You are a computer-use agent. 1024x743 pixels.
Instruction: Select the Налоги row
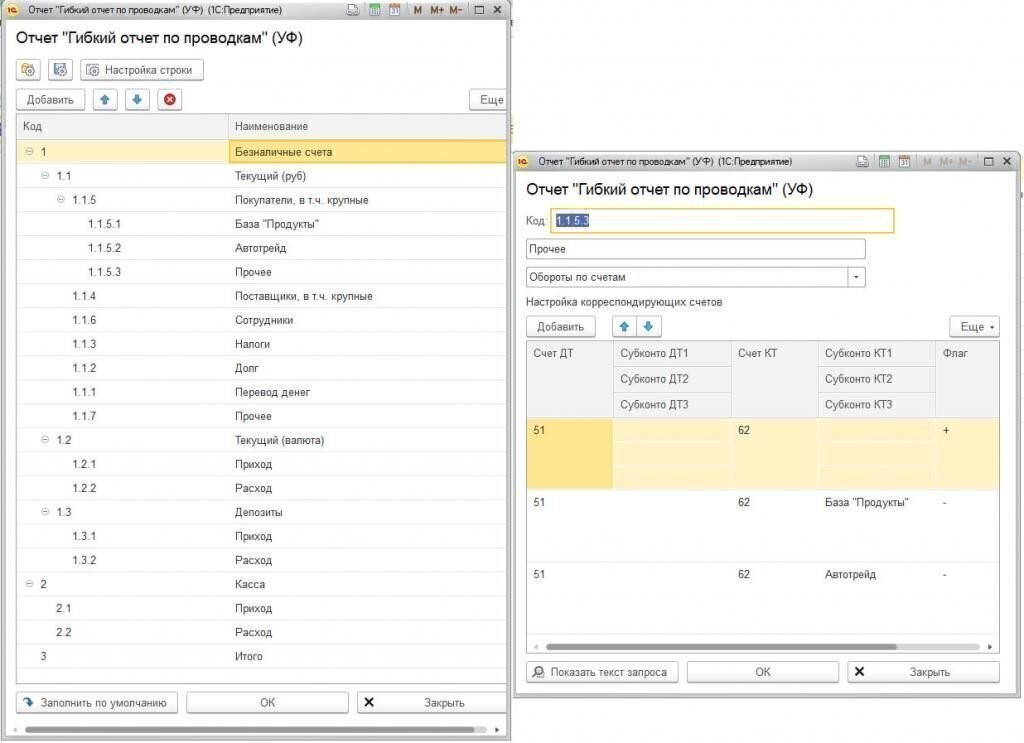coord(261,344)
